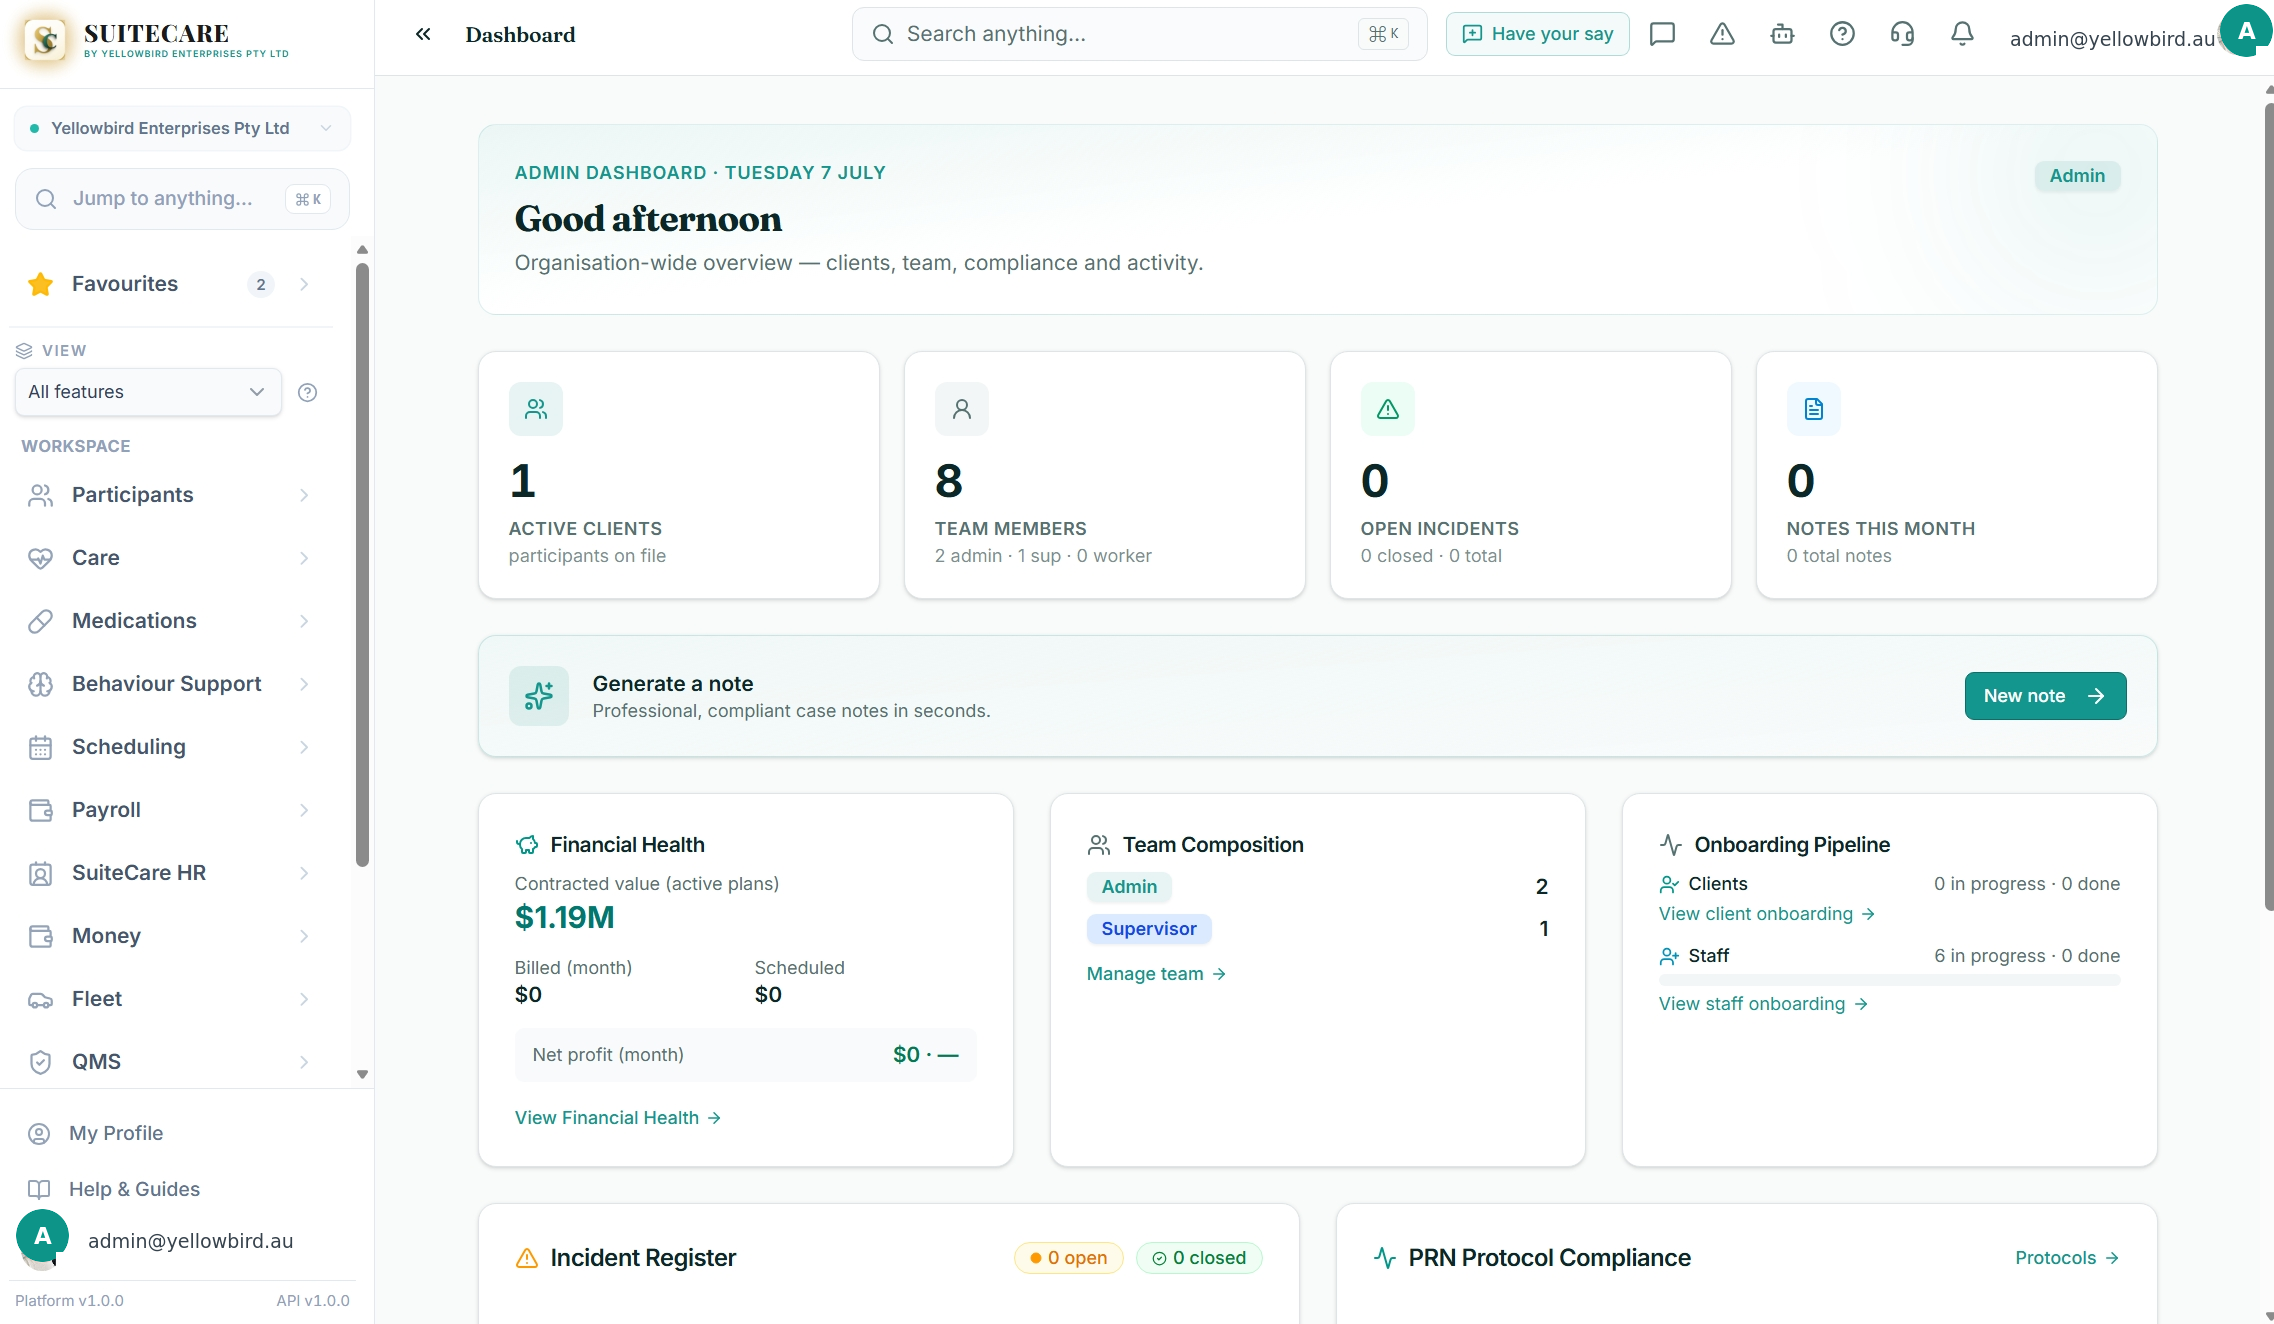Click the Favourites star icon
Image resolution: width=2274 pixels, height=1324 pixels.
coord(41,284)
